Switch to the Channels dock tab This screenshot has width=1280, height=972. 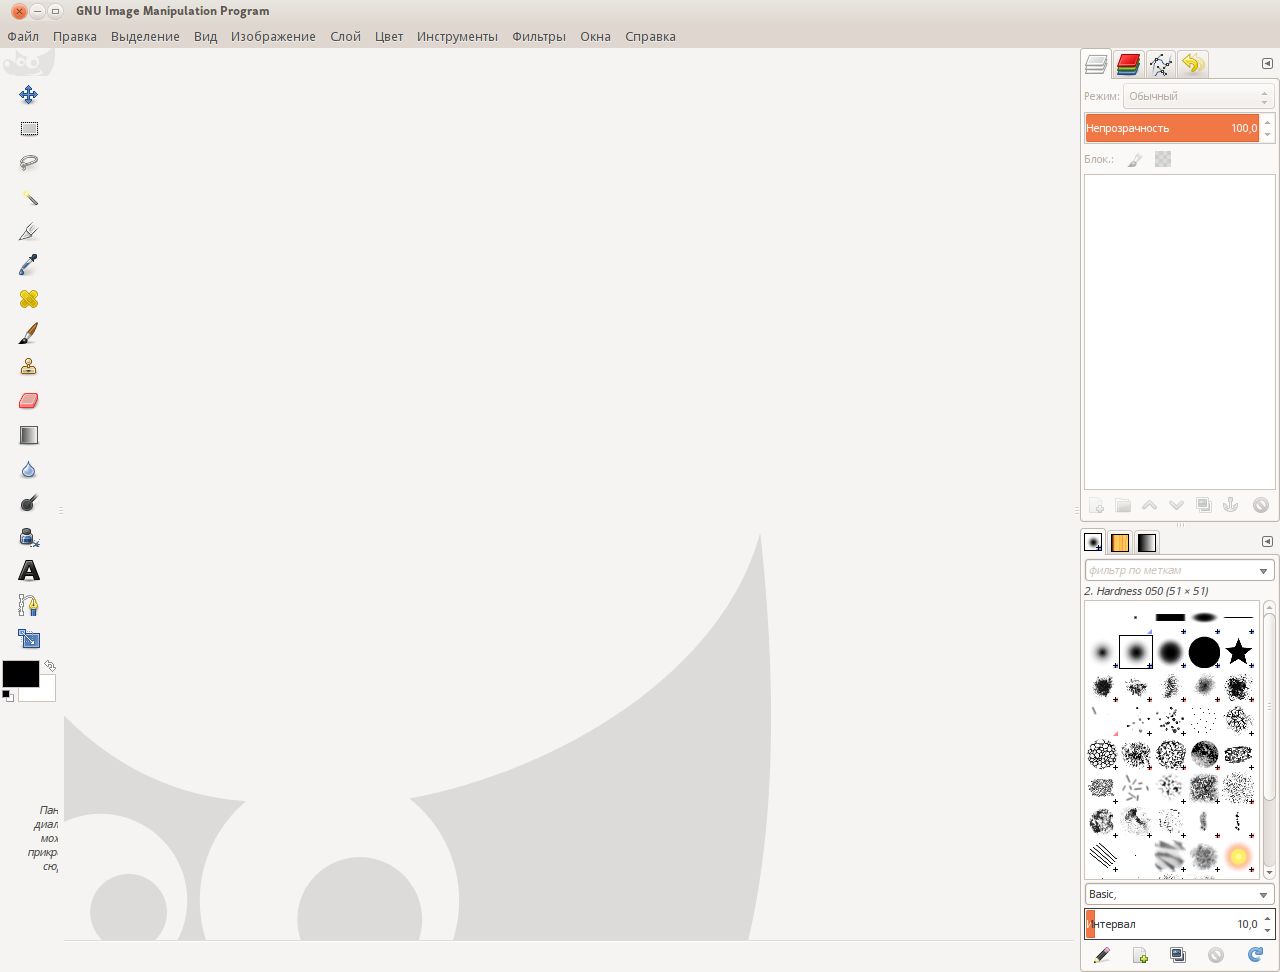(x=1129, y=64)
